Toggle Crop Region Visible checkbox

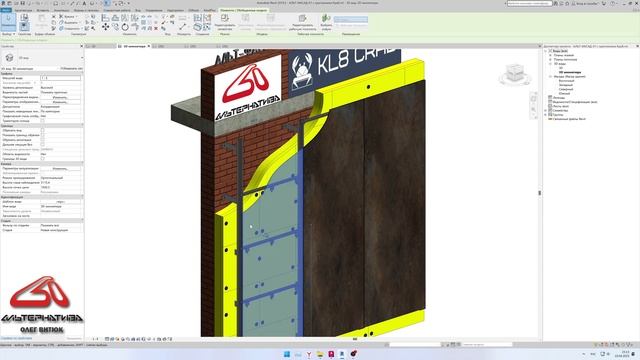(x=42, y=135)
